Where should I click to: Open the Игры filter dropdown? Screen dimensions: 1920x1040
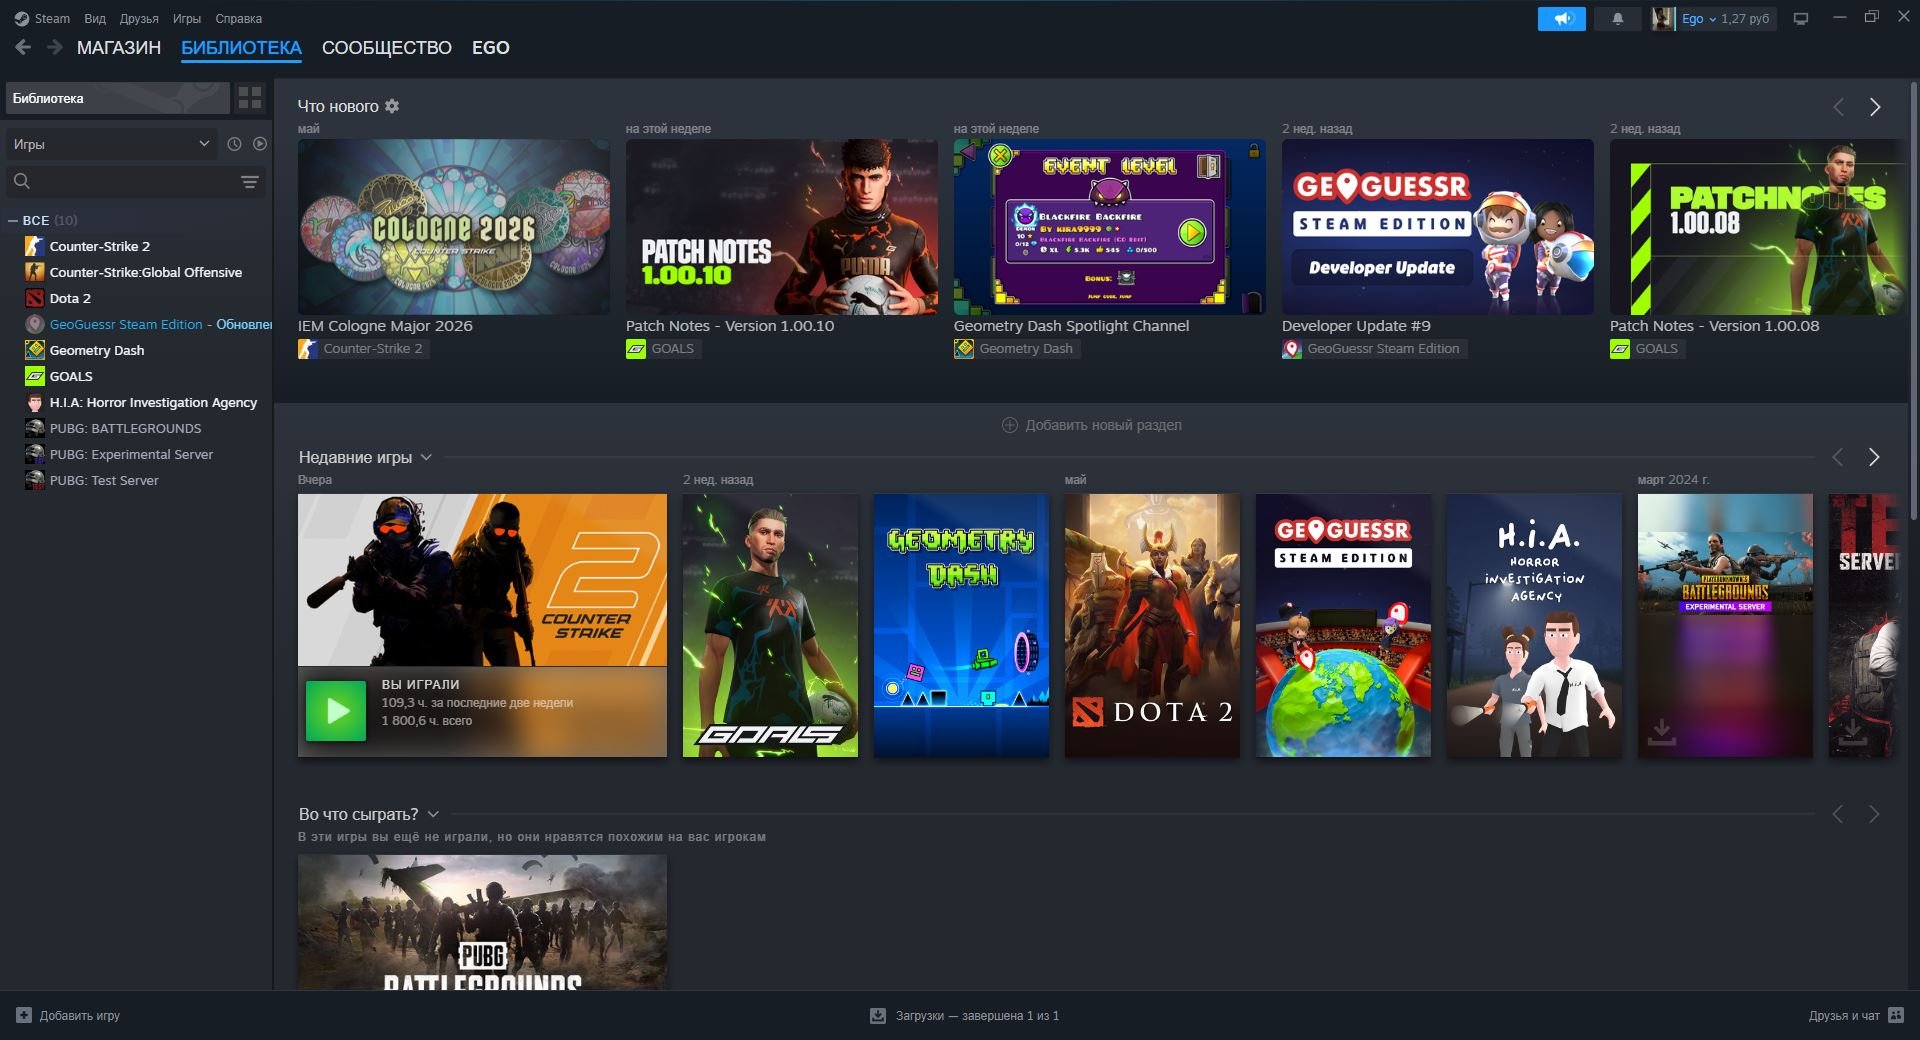(x=111, y=144)
